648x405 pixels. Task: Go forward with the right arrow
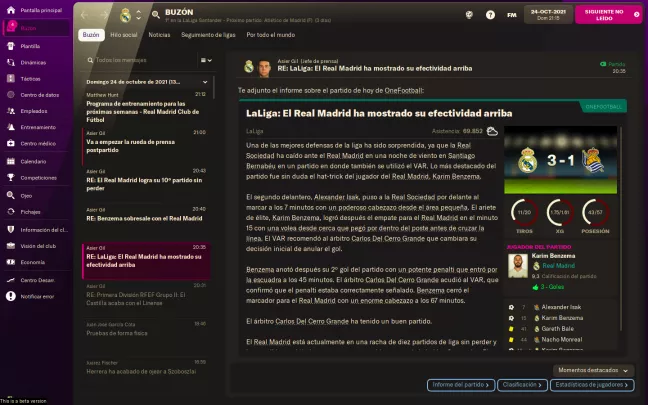click(x=104, y=15)
